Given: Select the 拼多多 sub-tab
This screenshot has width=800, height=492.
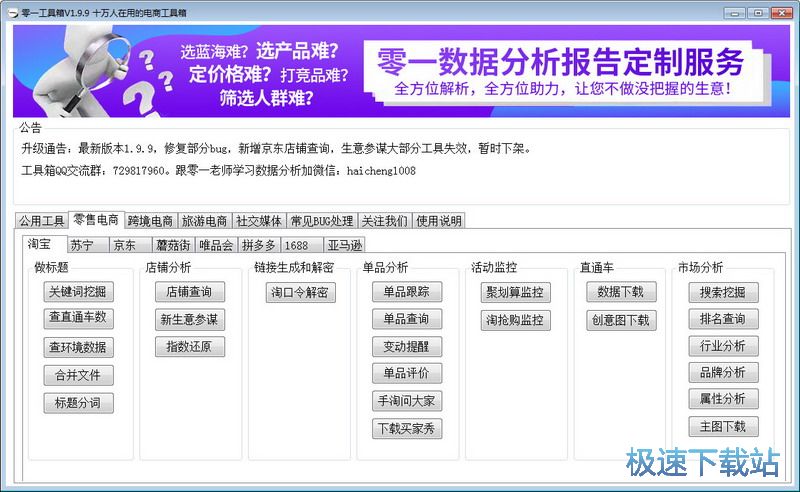Looking at the screenshot, I should pyautogui.click(x=258, y=245).
